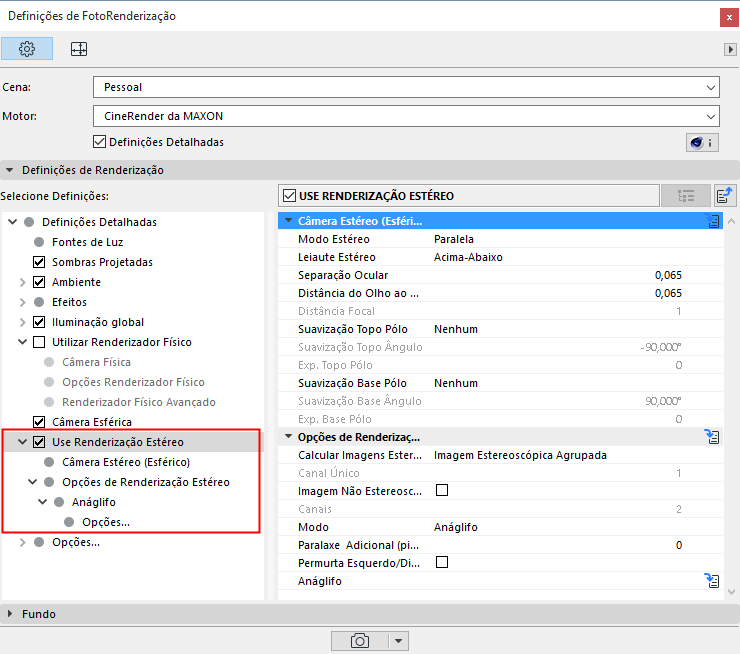Toggle the Use Renderização Estéreo tree checkbox
The image size is (740, 654).
39,442
